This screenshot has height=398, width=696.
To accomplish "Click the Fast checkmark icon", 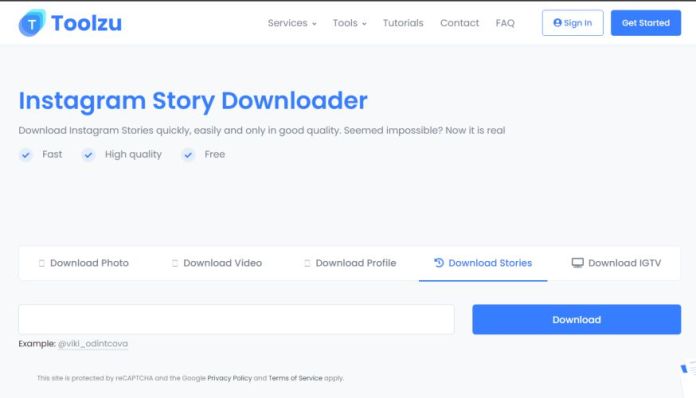I will point(26,155).
